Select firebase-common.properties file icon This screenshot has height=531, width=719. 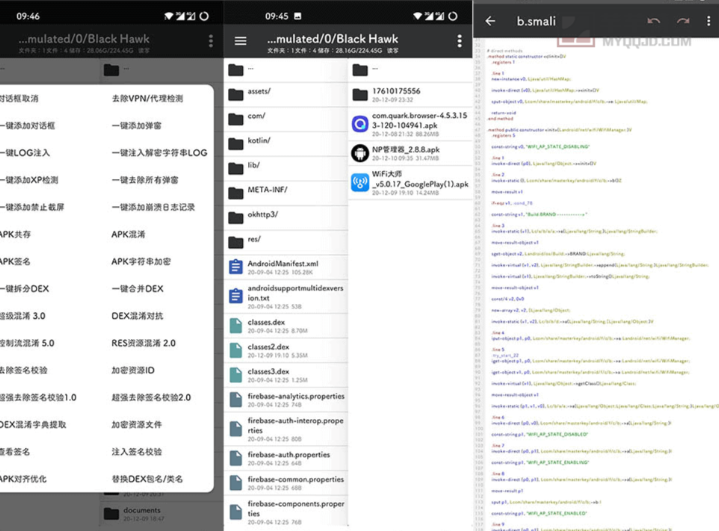click(x=236, y=483)
